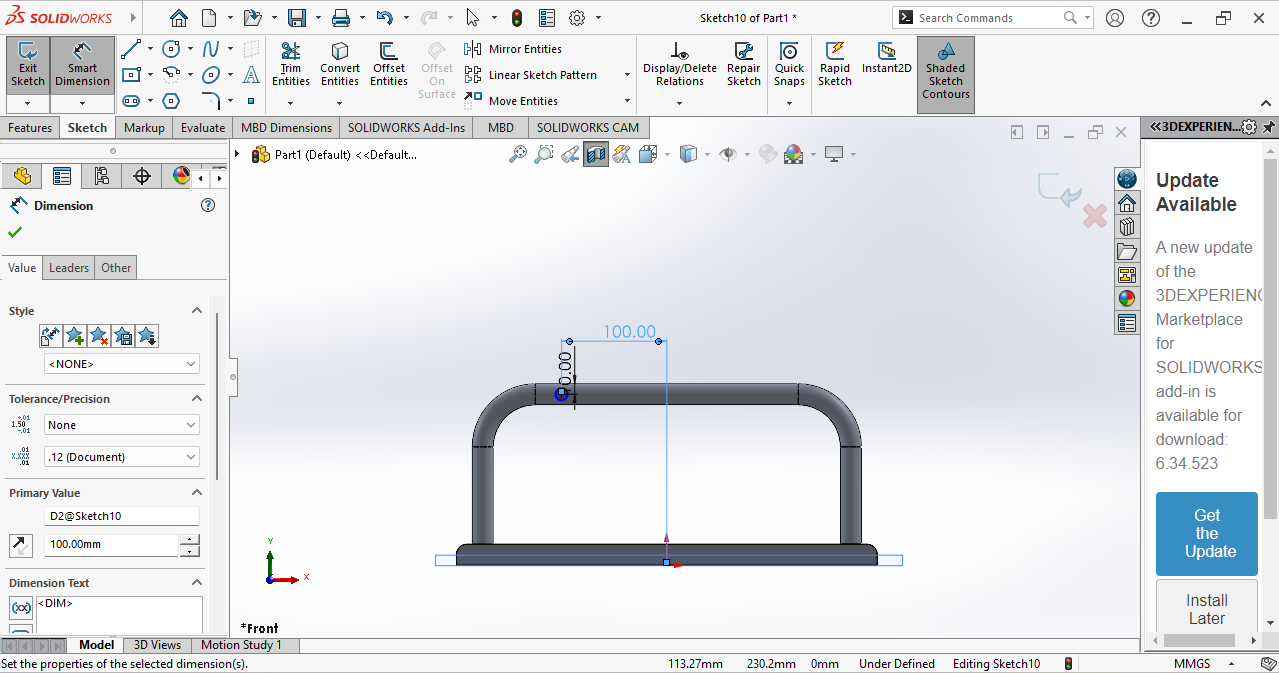
Task: Open the Smart Dimension dropdown arrow
Action: (x=82, y=103)
